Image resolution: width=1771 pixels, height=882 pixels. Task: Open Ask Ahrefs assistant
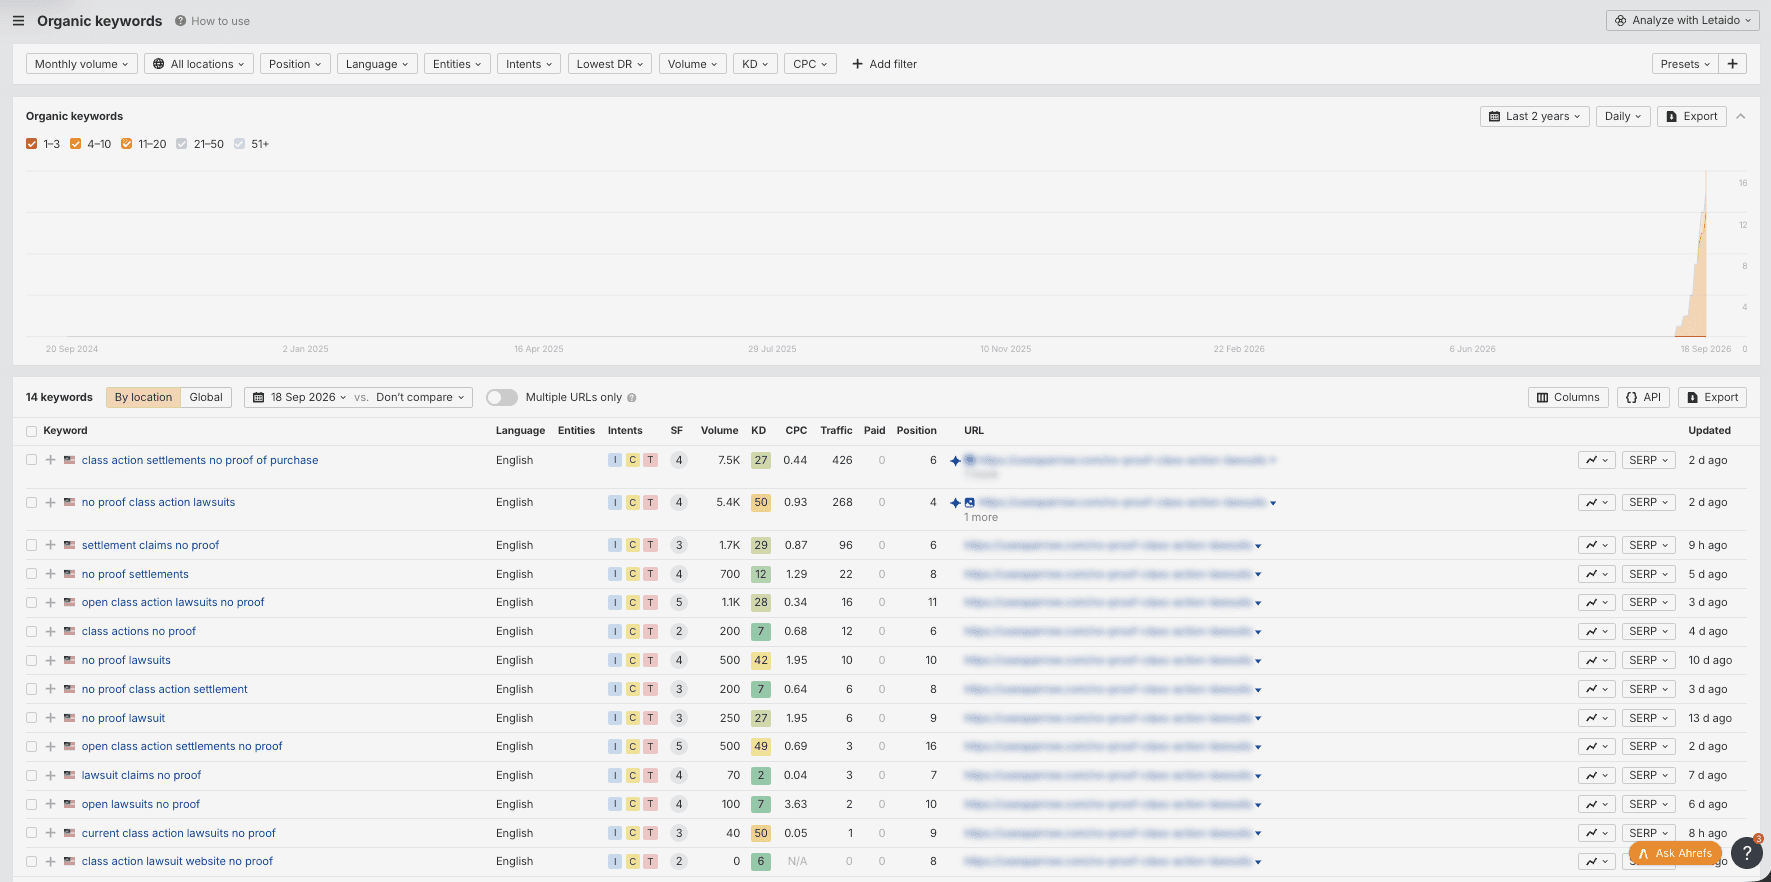click(x=1675, y=853)
